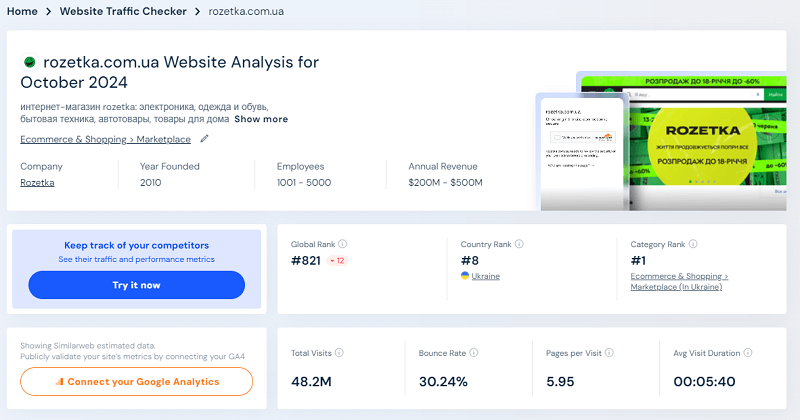Click the 5.95 pages per visit value
This screenshot has height=420, width=800.
click(560, 382)
